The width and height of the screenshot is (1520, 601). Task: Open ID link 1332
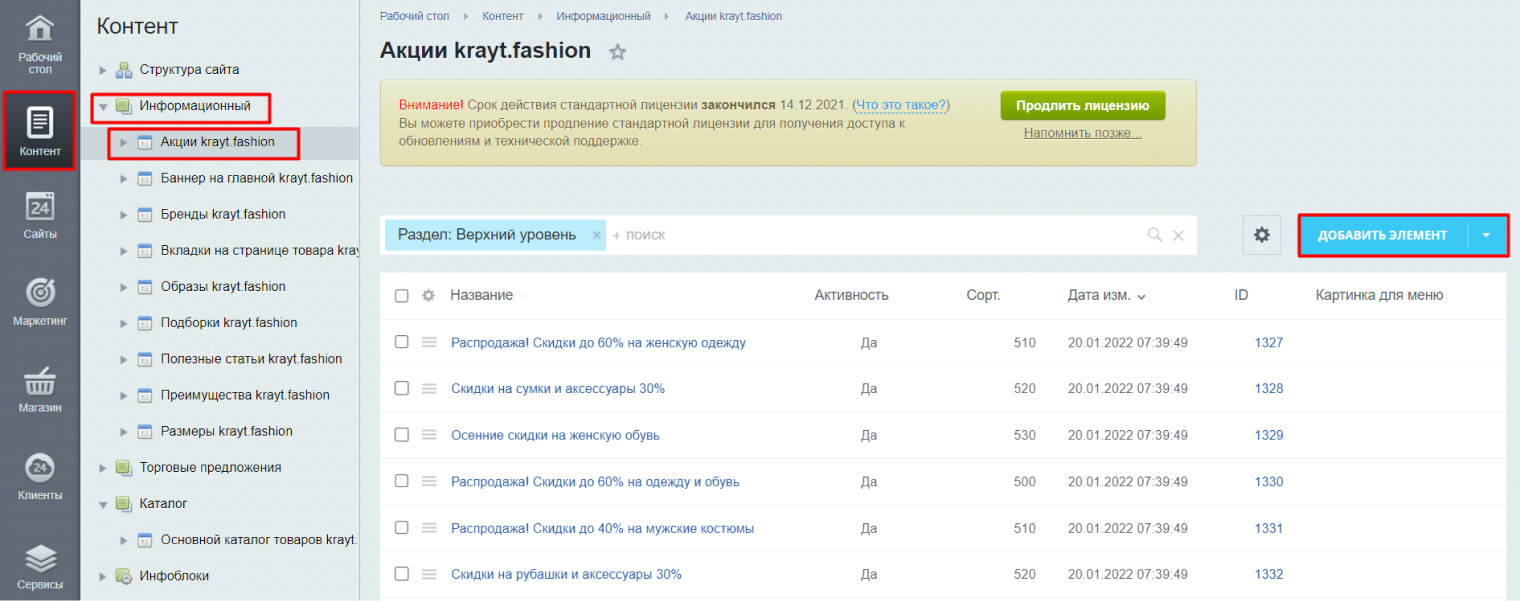coord(1268,574)
